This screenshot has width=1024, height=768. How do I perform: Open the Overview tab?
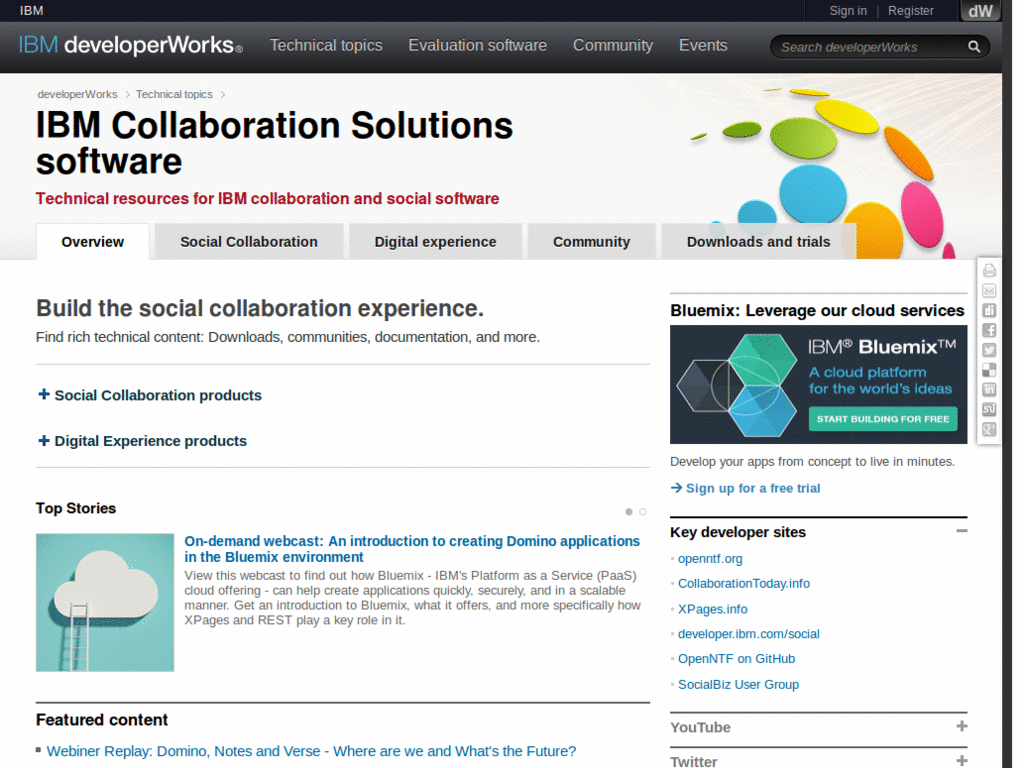(x=93, y=242)
